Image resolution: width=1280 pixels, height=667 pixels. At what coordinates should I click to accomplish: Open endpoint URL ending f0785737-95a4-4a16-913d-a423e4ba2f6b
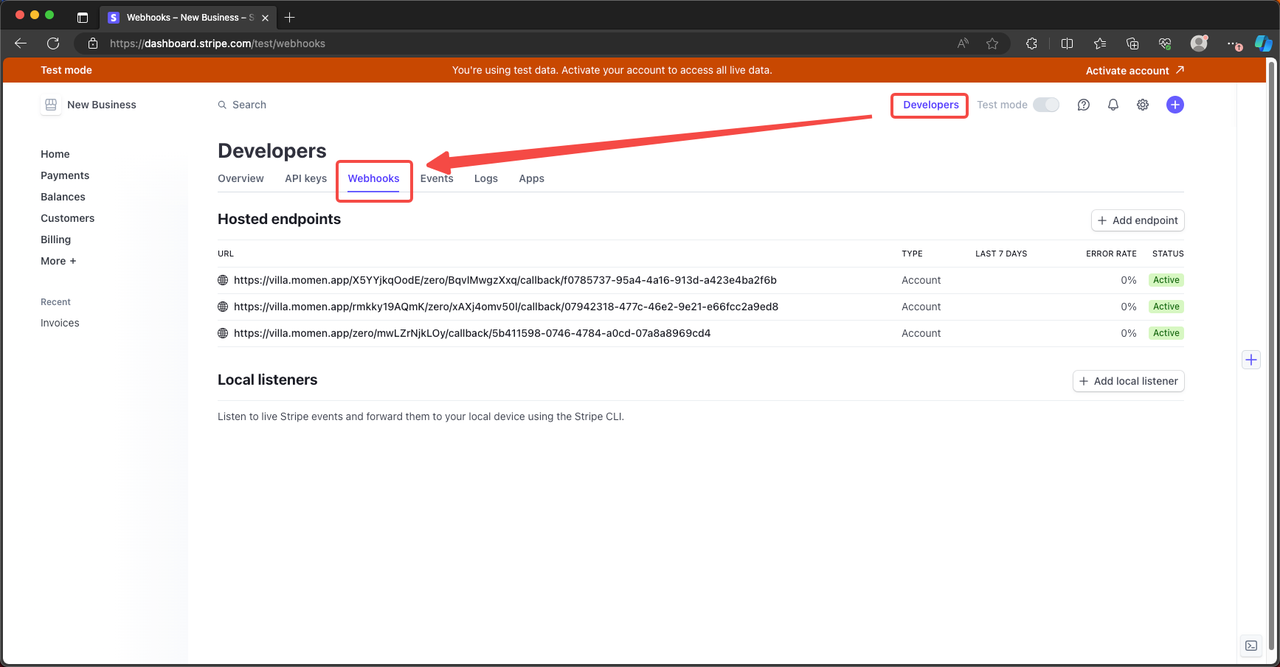pyautogui.click(x=505, y=280)
